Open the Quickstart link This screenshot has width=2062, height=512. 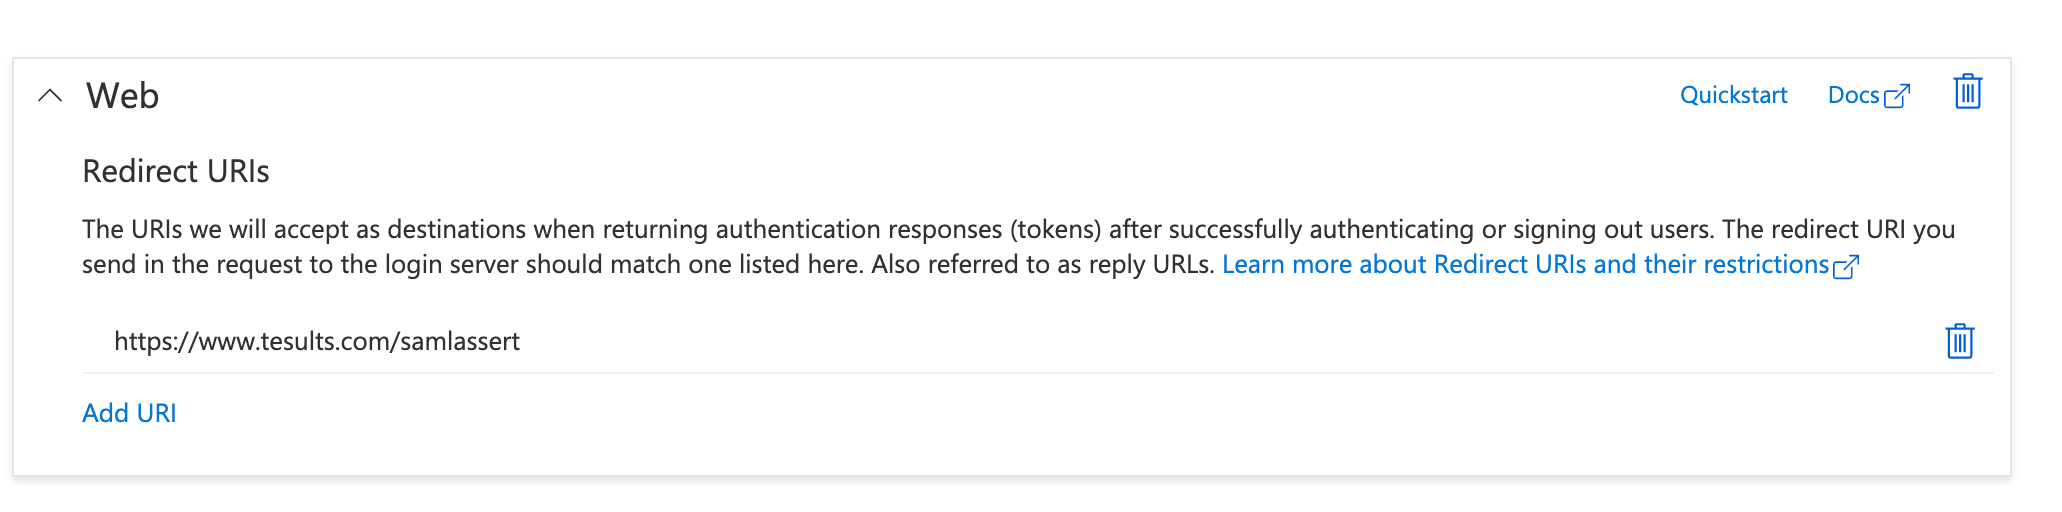tap(1733, 95)
